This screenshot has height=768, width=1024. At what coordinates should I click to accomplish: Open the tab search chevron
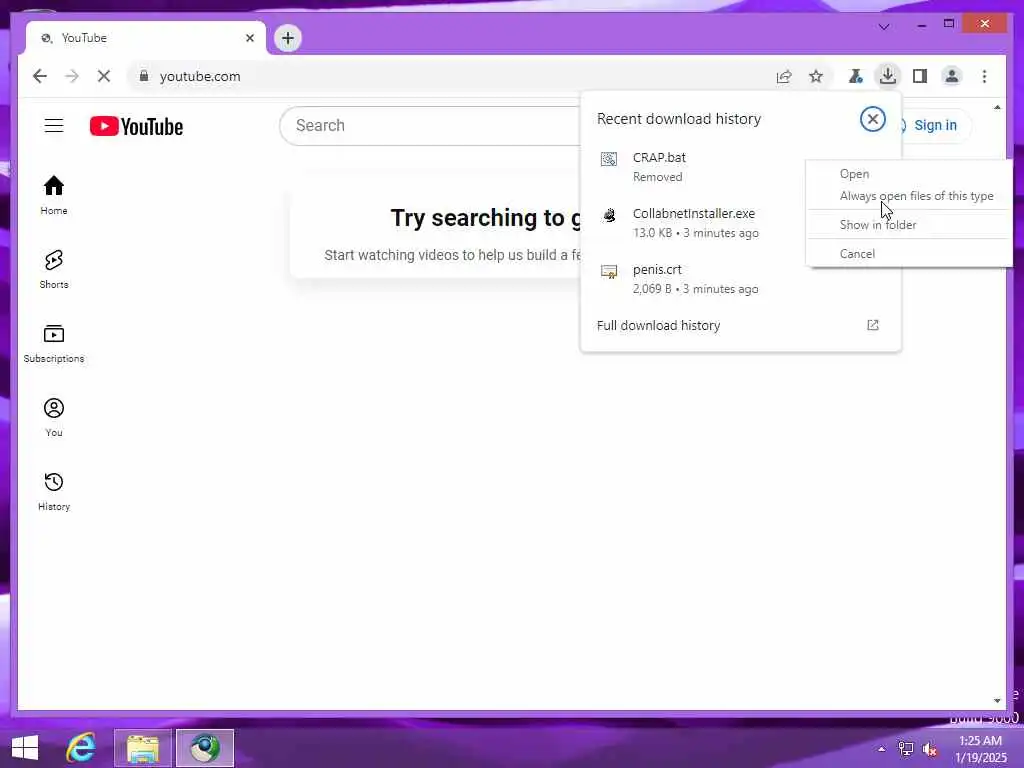coord(884,27)
